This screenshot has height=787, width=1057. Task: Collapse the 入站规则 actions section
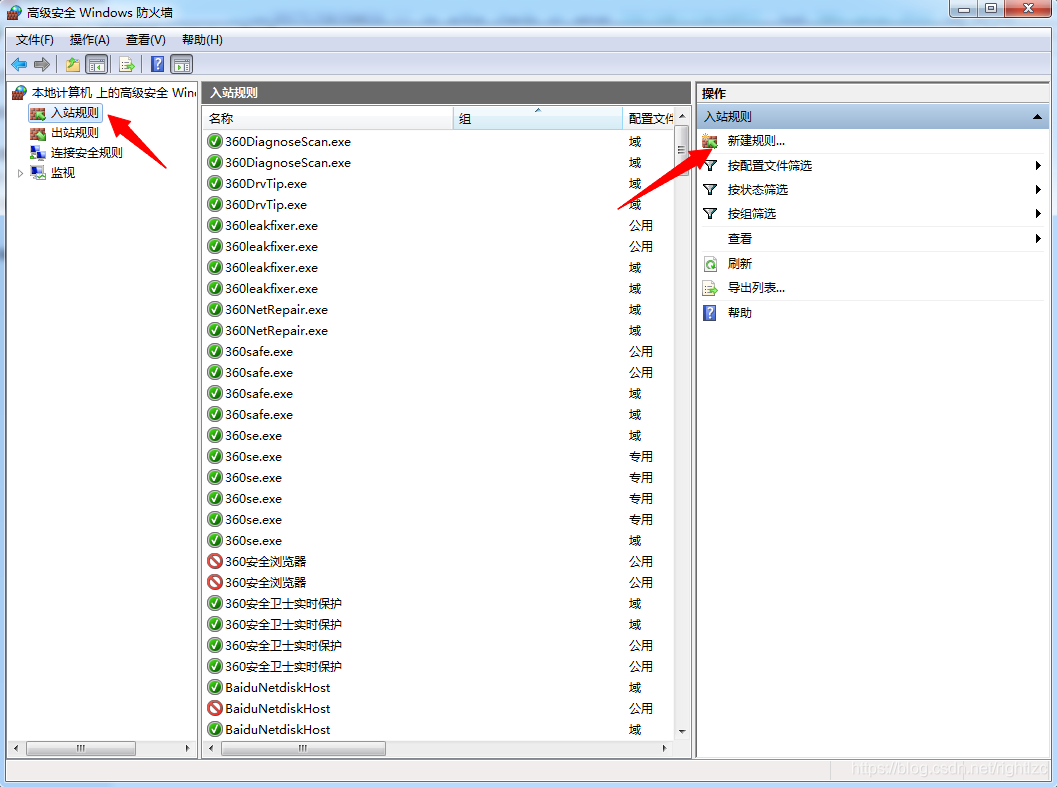click(1037, 117)
